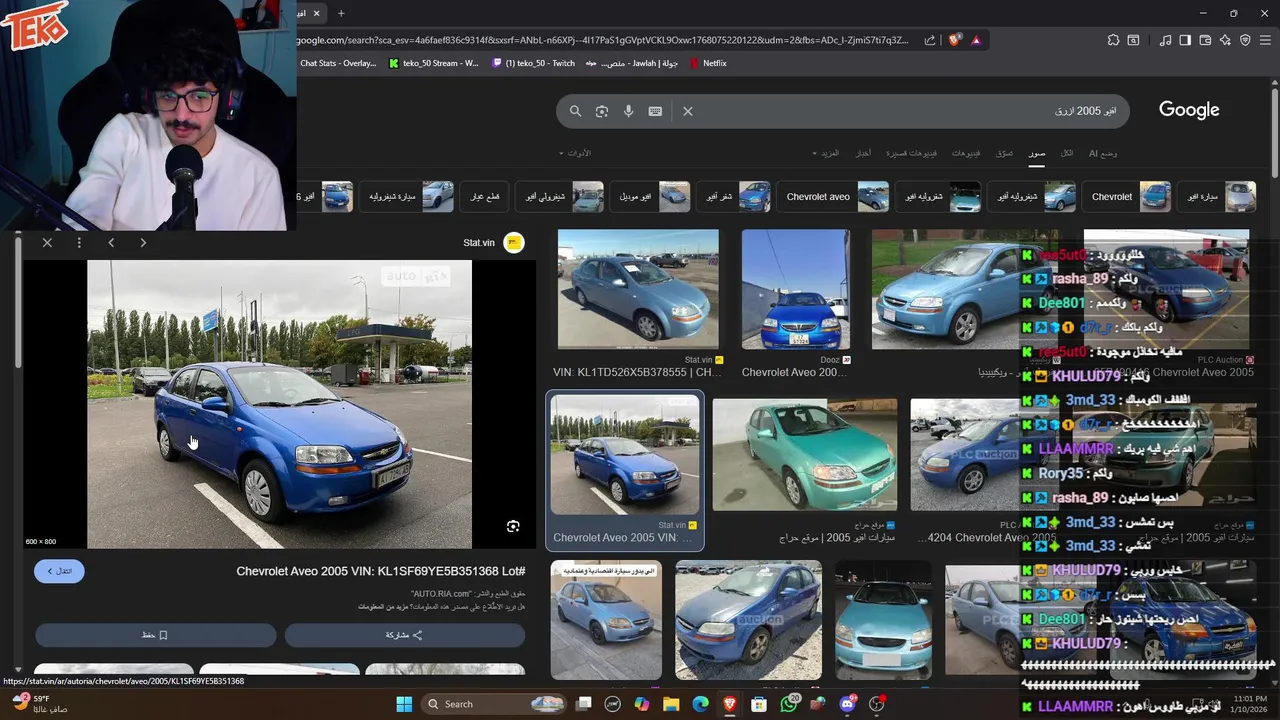Viewport: 1280px width, 720px height.
Task: Open the on-screen keyboard input tool
Action: coord(655,111)
